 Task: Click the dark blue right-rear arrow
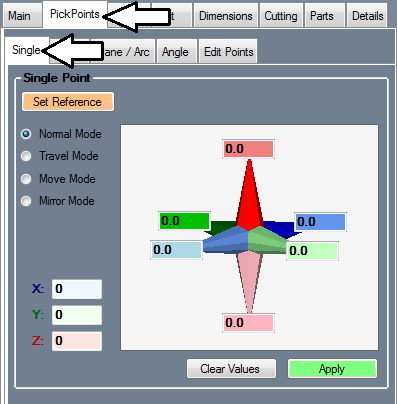point(279,228)
